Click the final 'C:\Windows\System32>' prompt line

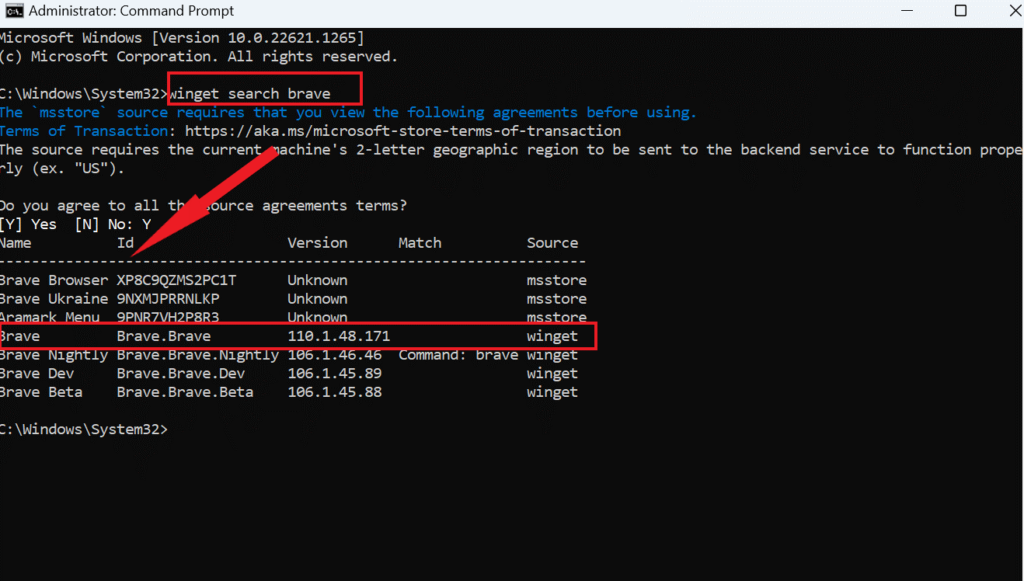(x=84, y=430)
